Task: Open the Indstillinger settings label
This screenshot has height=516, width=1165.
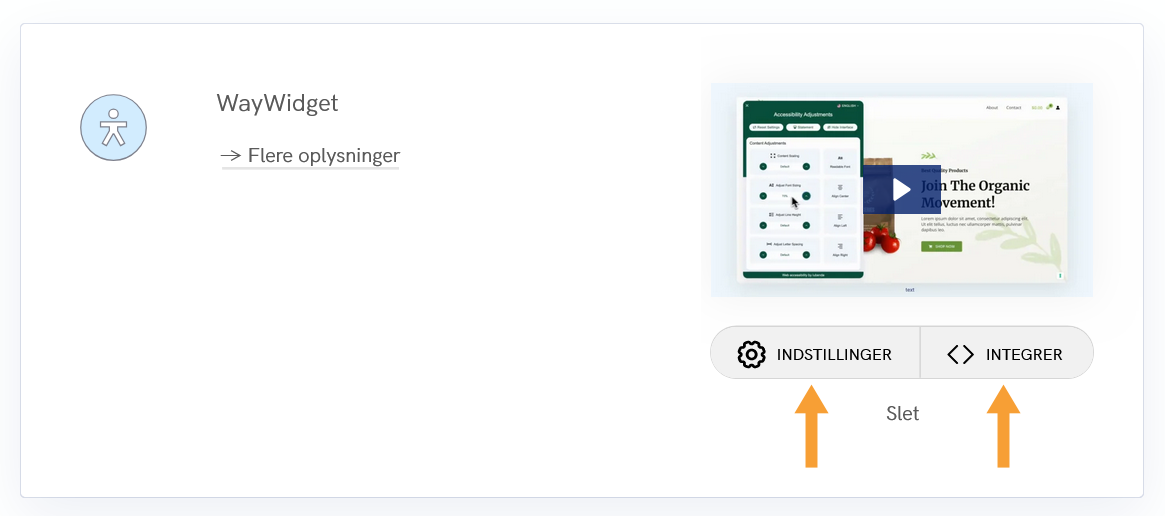Action: pos(833,354)
